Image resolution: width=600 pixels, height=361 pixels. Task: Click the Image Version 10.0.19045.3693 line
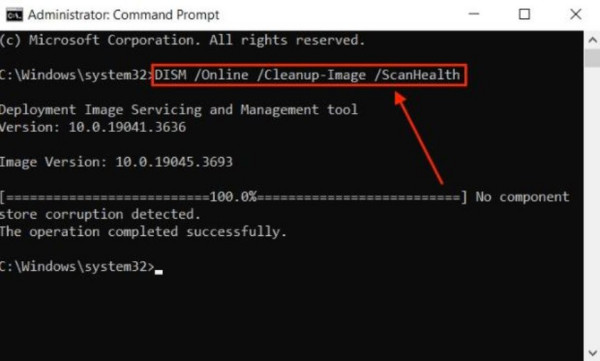coord(116,162)
